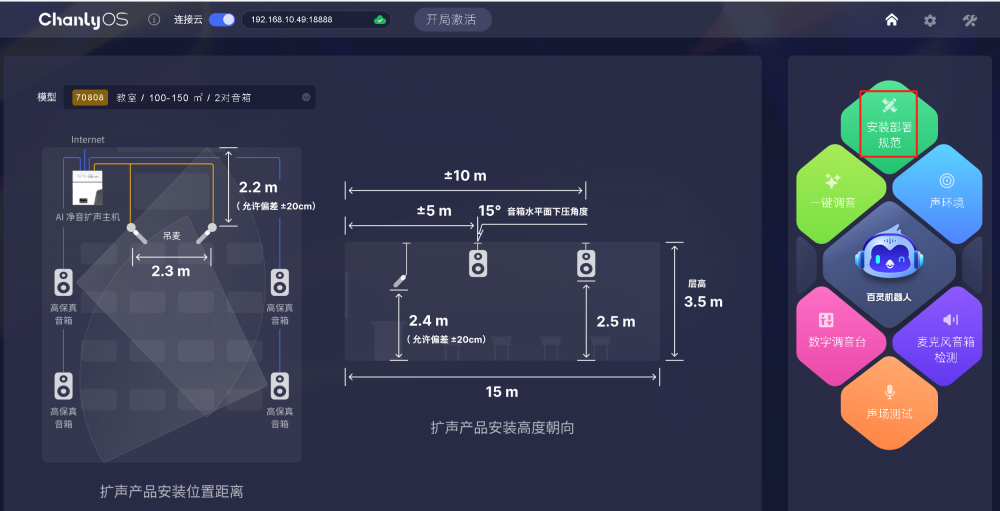Toggle the 连接云 cloud connection switch
The image size is (1000, 511).
(x=222, y=20)
